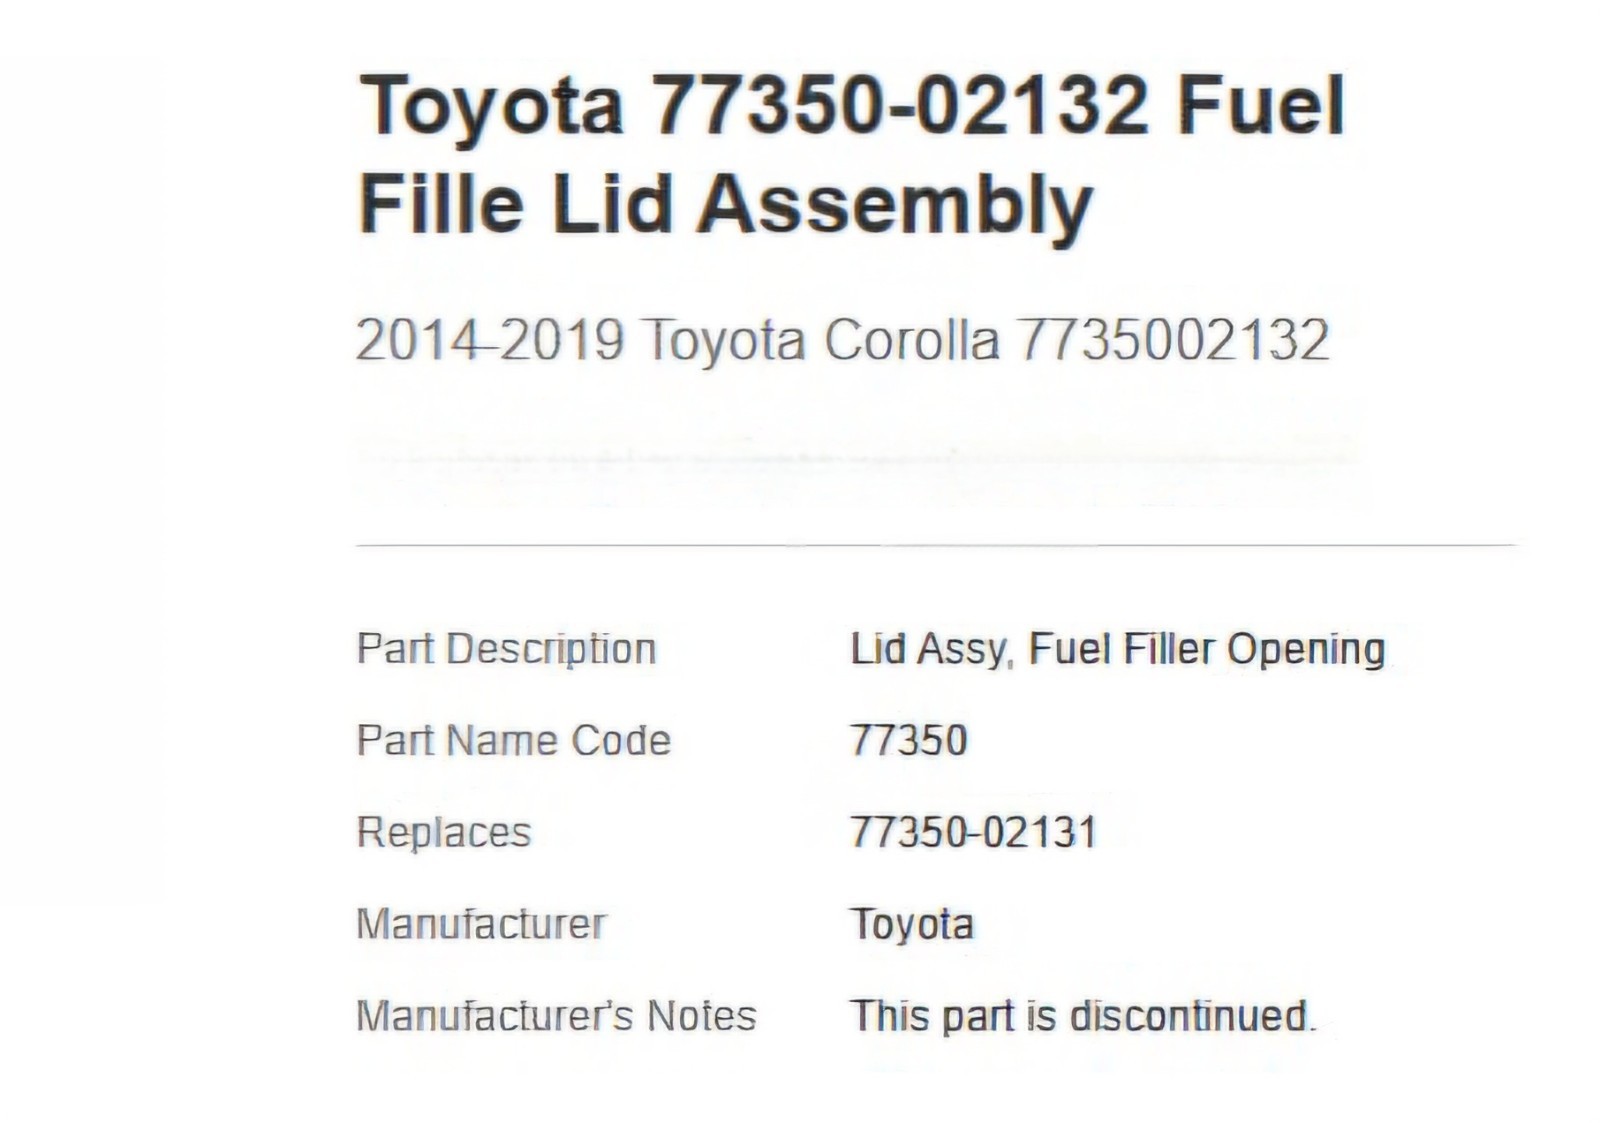Click the 77350 part name code value
The image size is (1600, 1123).
(909, 741)
